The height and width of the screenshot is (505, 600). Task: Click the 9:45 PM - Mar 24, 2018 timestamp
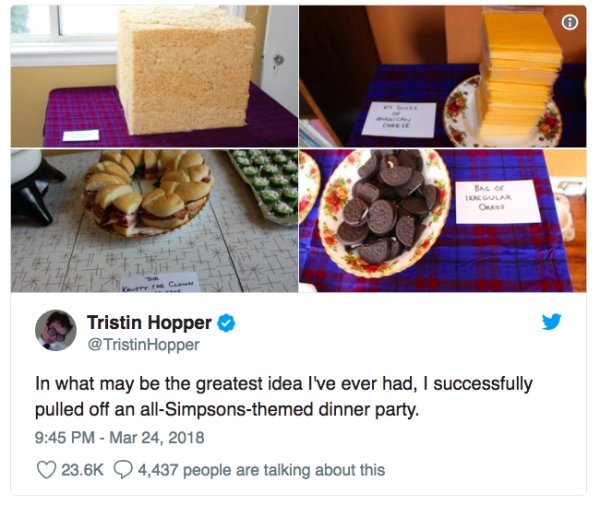pos(119,437)
